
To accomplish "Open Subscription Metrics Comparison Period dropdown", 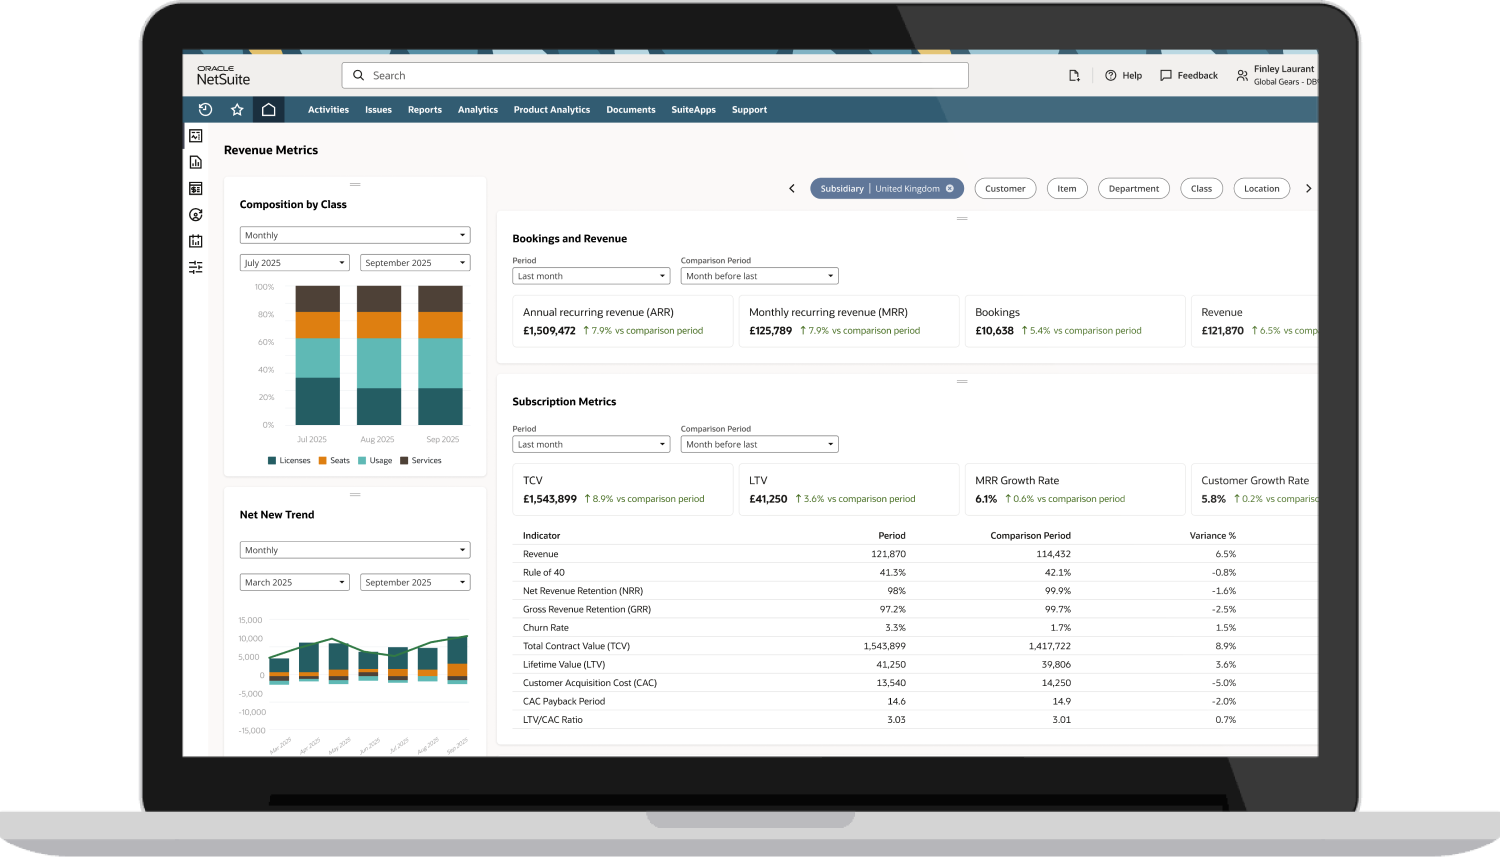I will 759,445.
